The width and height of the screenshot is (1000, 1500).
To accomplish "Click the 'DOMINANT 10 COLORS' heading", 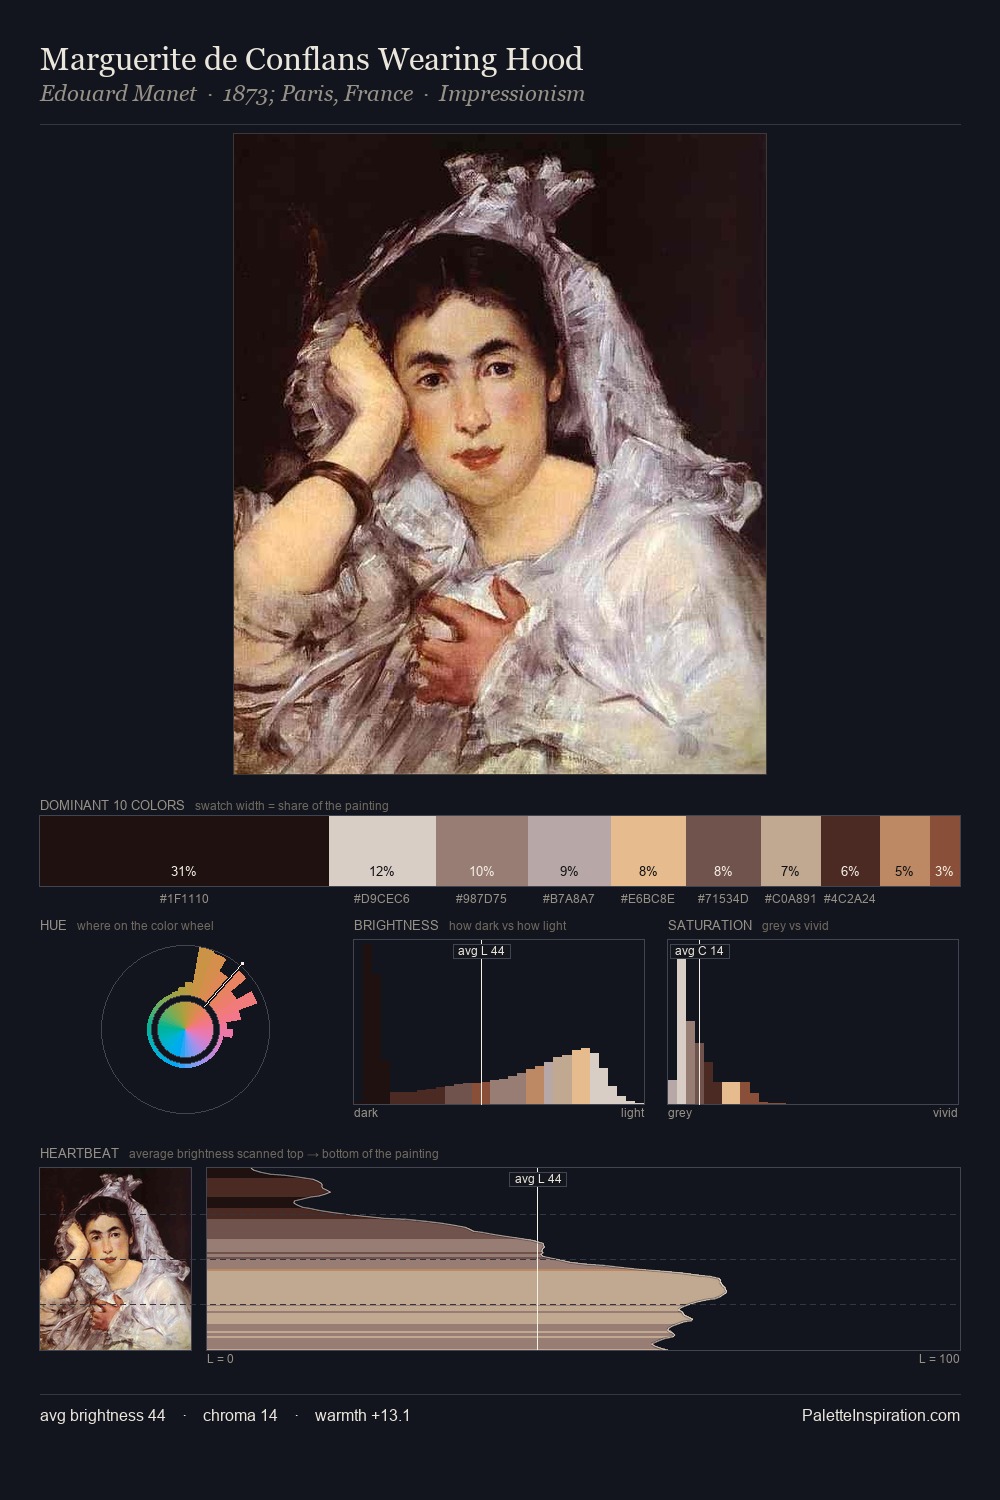I will (112, 805).
